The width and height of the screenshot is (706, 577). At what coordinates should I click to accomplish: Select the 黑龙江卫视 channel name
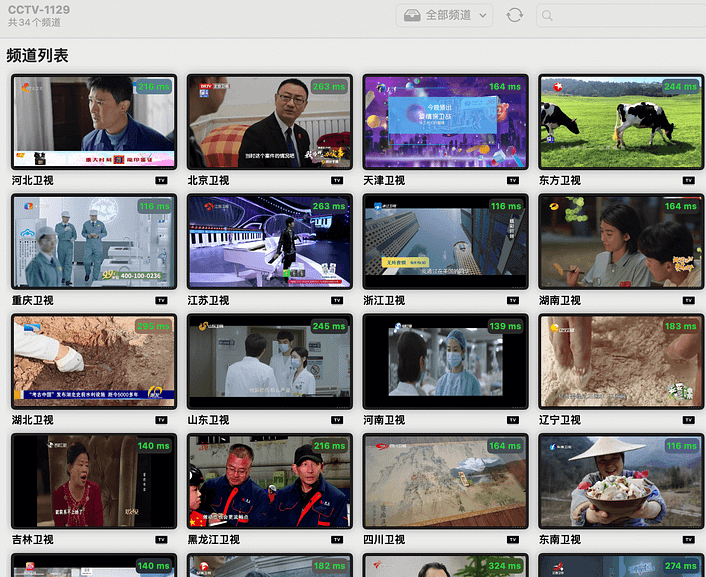[214, 540]
